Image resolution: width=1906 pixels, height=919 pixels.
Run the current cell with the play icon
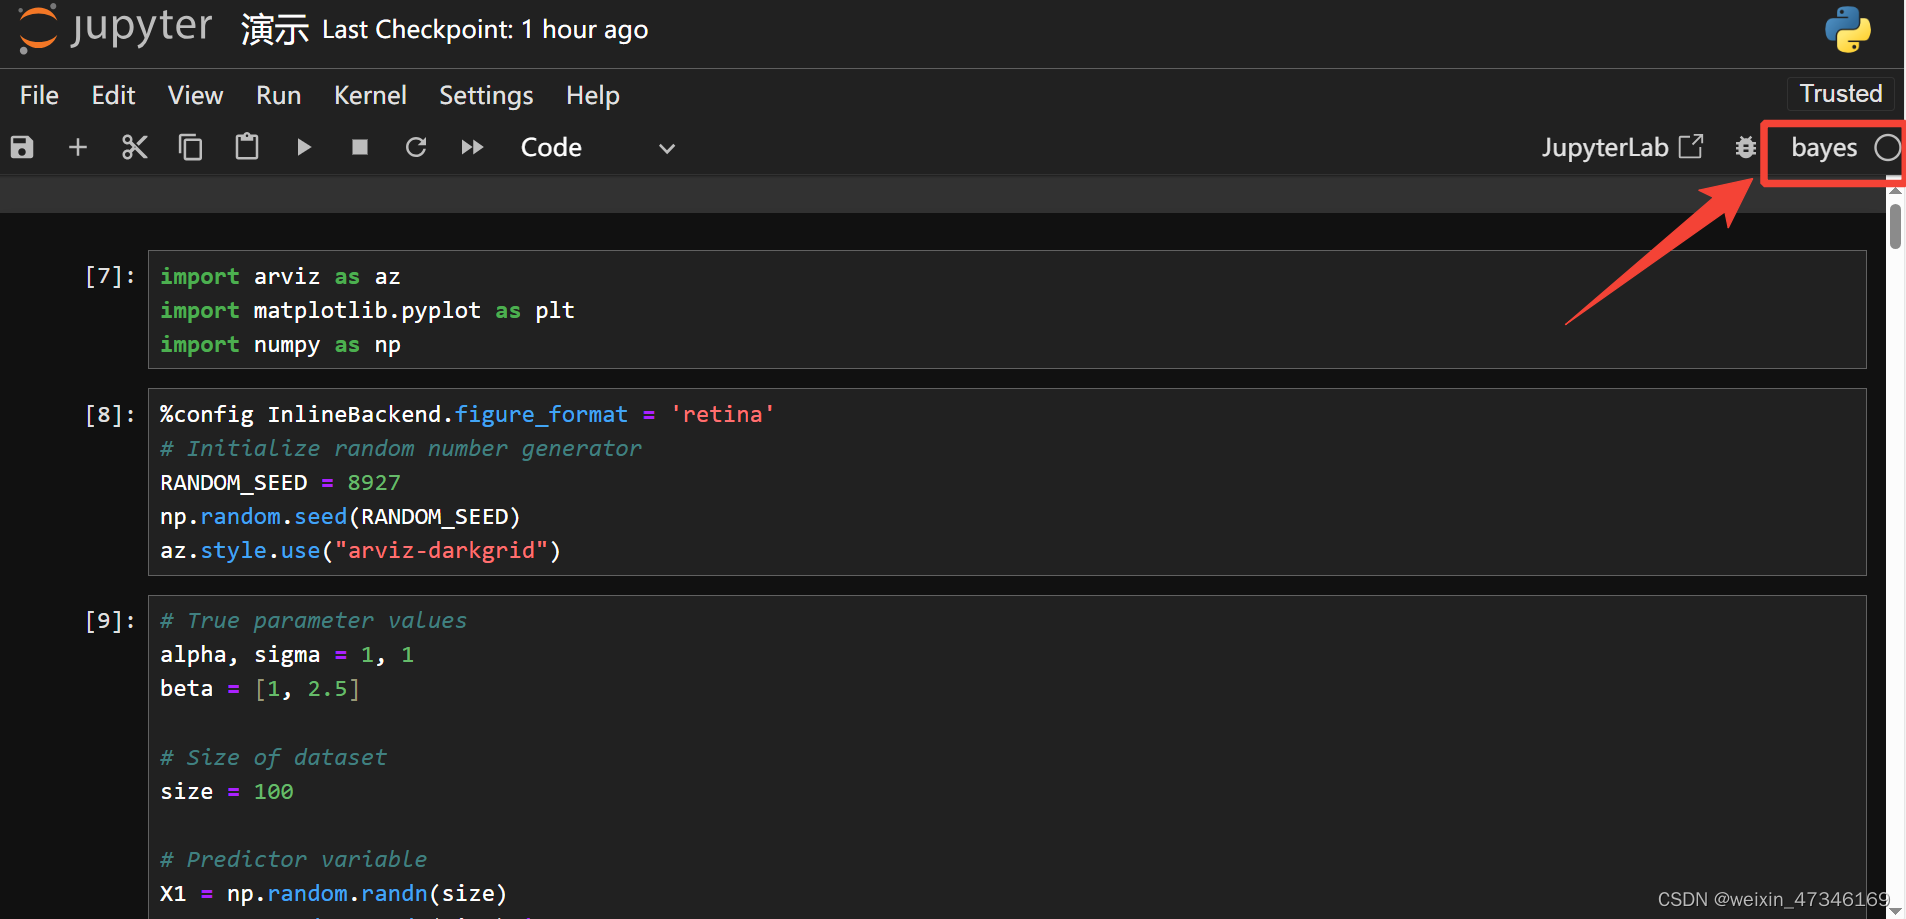pyautogui.click(x=304, y=148)
